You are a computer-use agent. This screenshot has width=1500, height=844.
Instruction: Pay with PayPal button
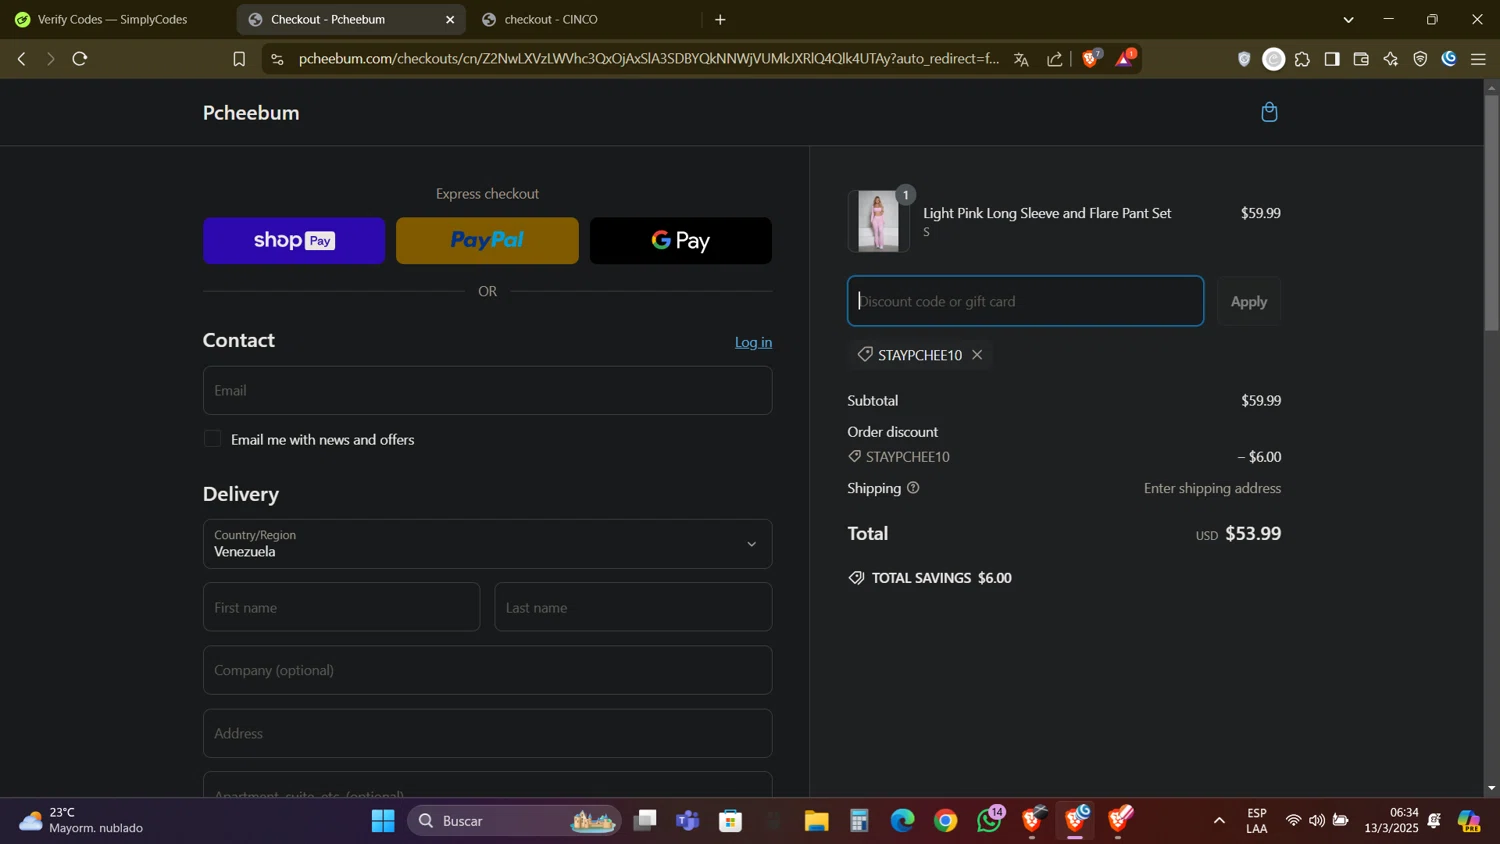point(487,241)
